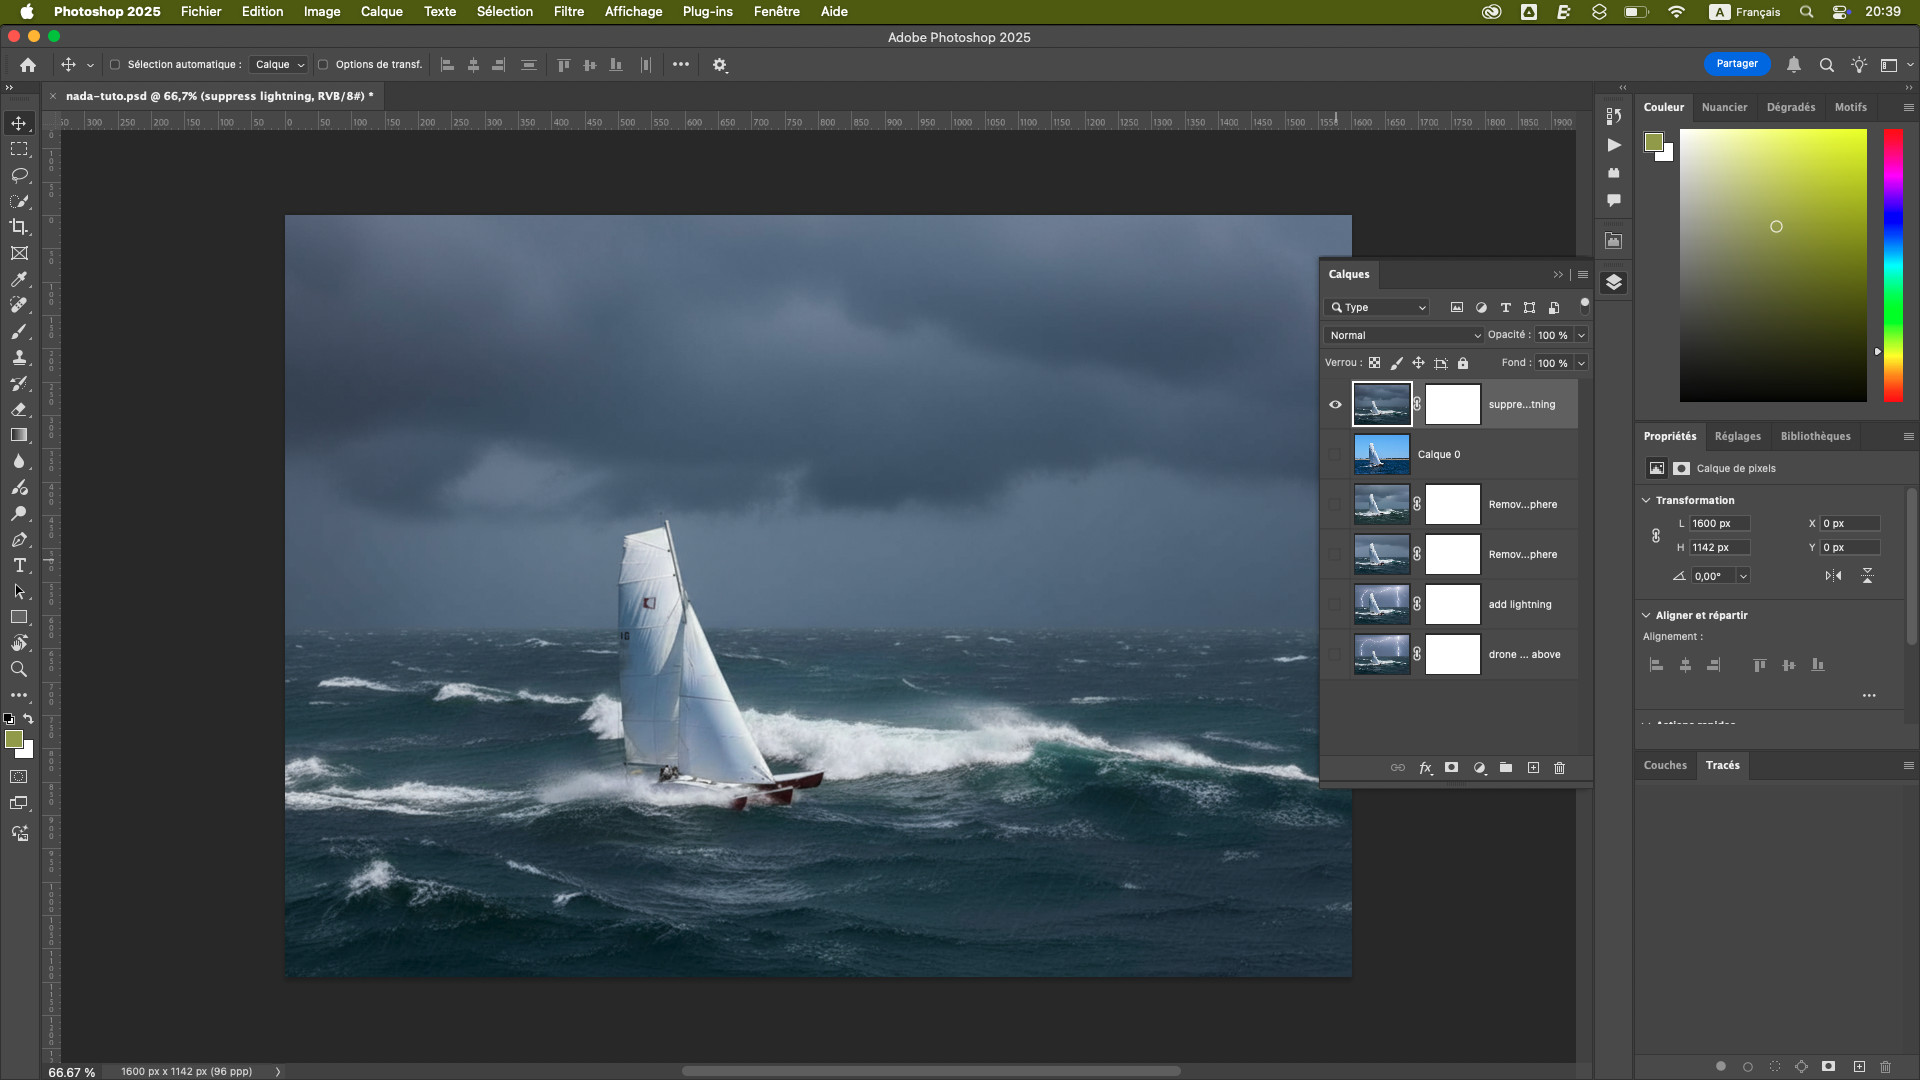Select the Eyedropper tool

click(19, 279)
